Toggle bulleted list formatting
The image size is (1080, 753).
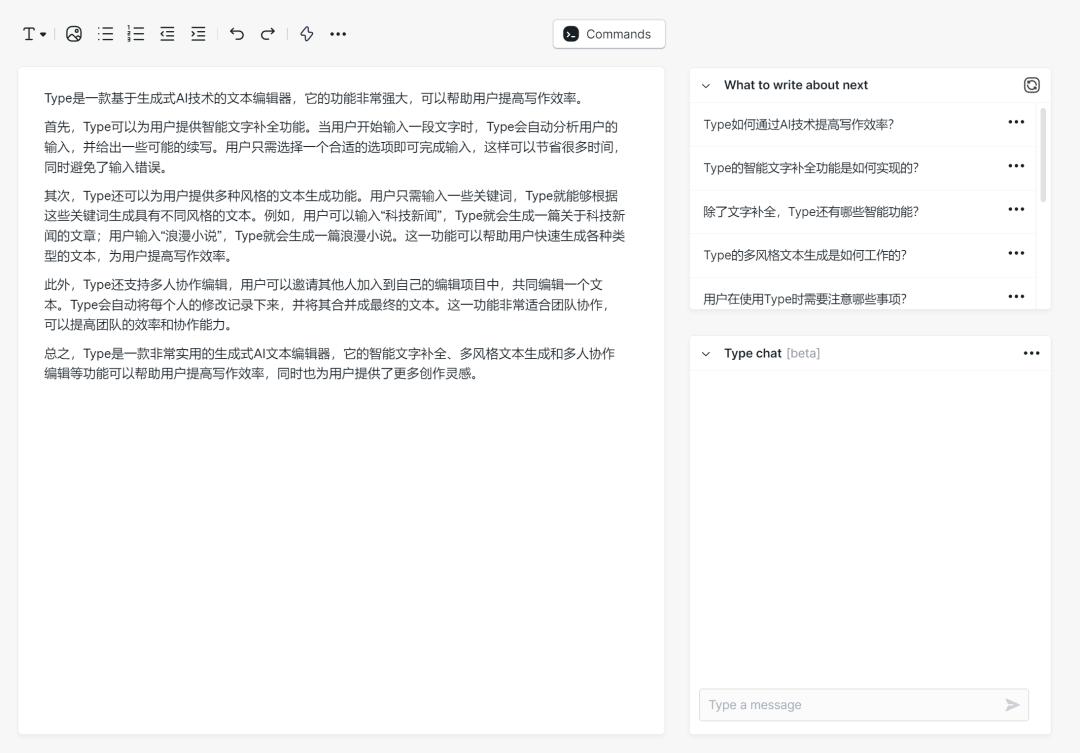(105, 34)
